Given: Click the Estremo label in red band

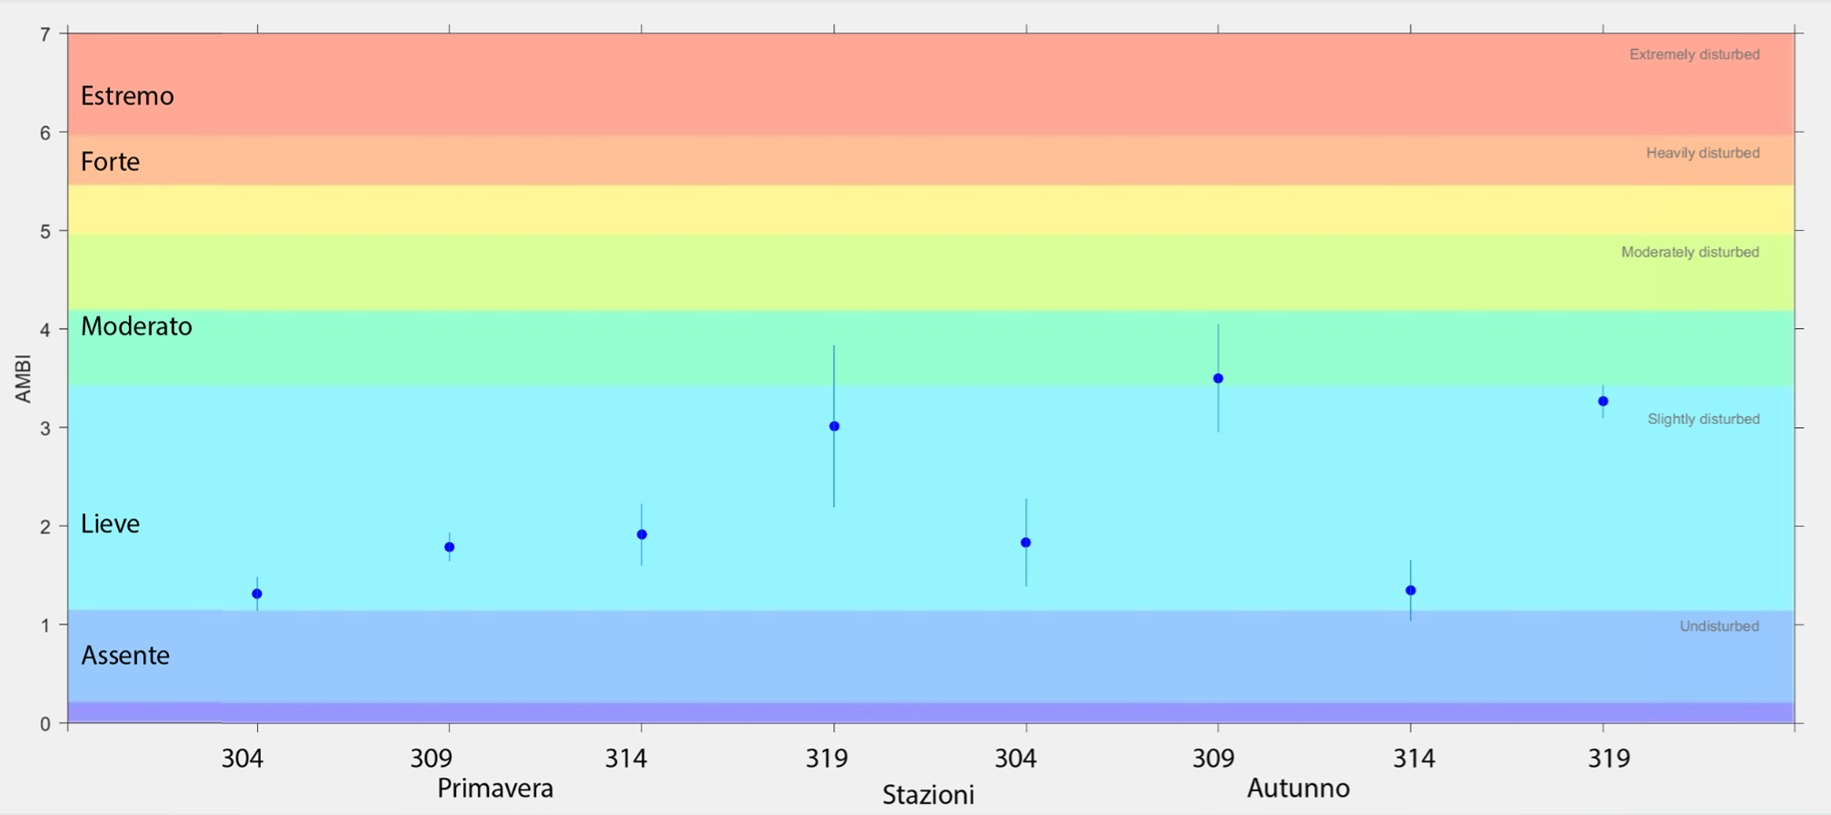Looking at the screenshot, I should pos(127,96).
